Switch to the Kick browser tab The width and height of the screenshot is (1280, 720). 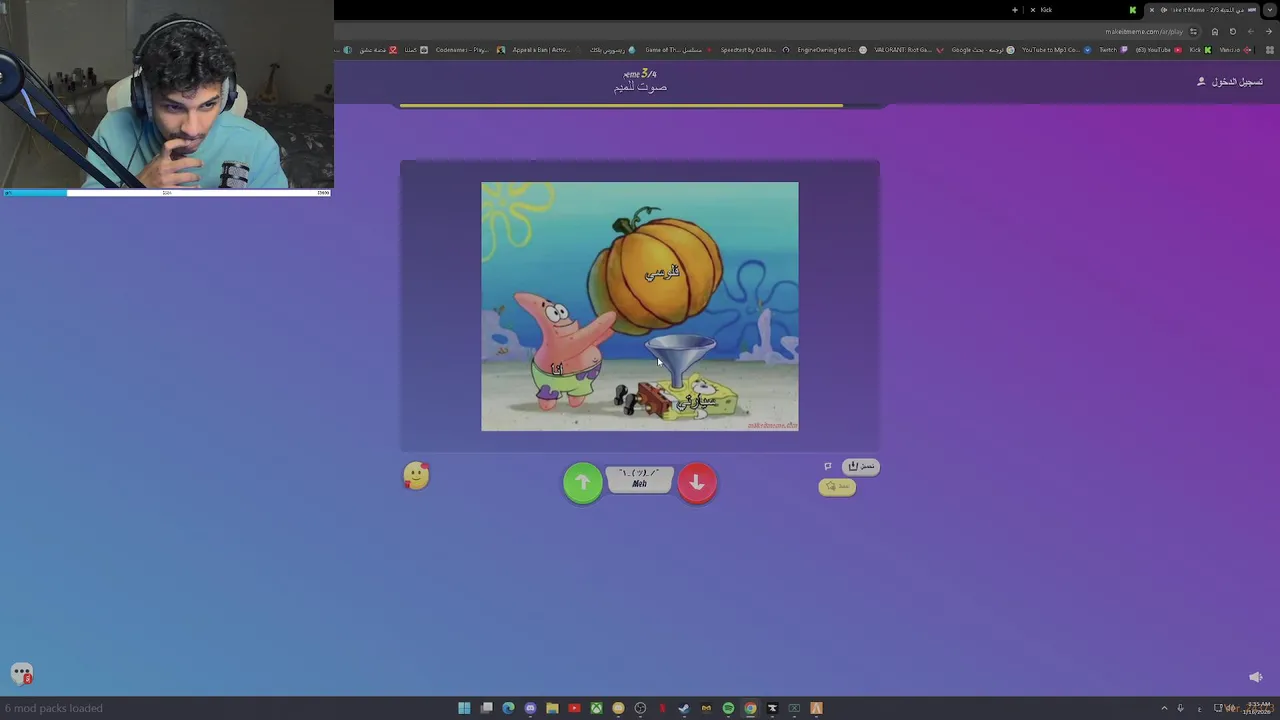[1085, 10]
